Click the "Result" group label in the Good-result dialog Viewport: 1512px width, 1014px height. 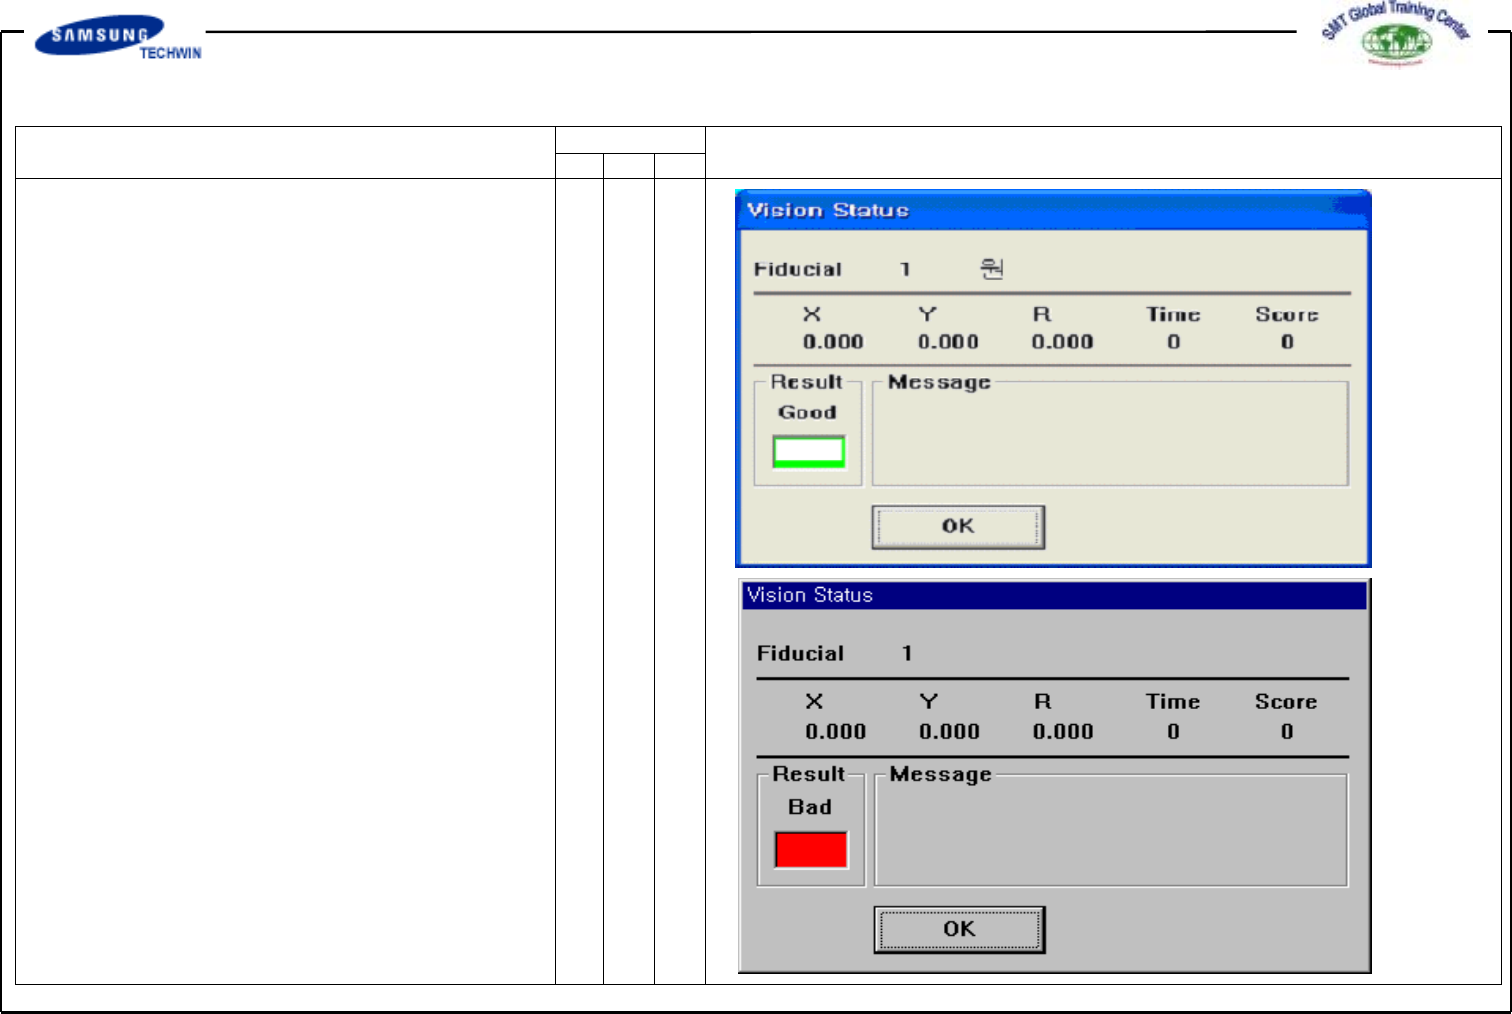806,382
